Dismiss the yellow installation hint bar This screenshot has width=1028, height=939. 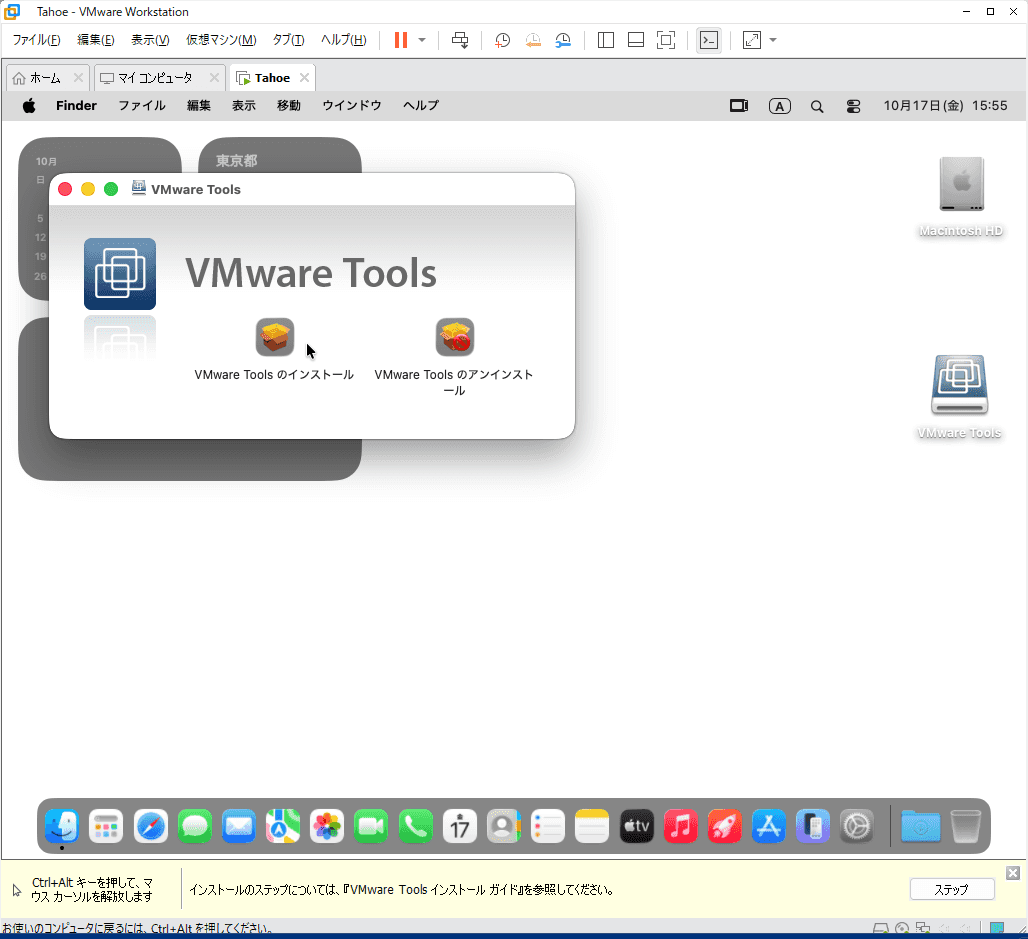click(x=1012, y=873)
